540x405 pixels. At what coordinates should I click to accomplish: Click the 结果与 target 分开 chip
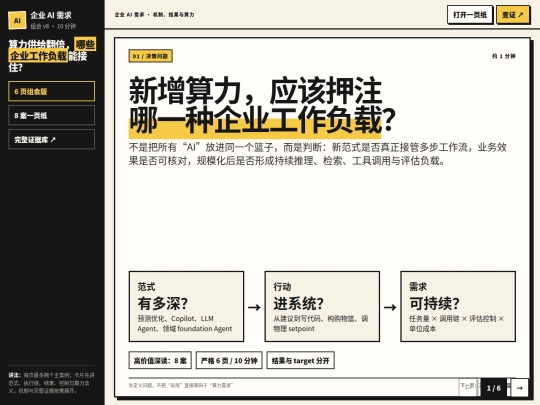[x=301, y=361]
